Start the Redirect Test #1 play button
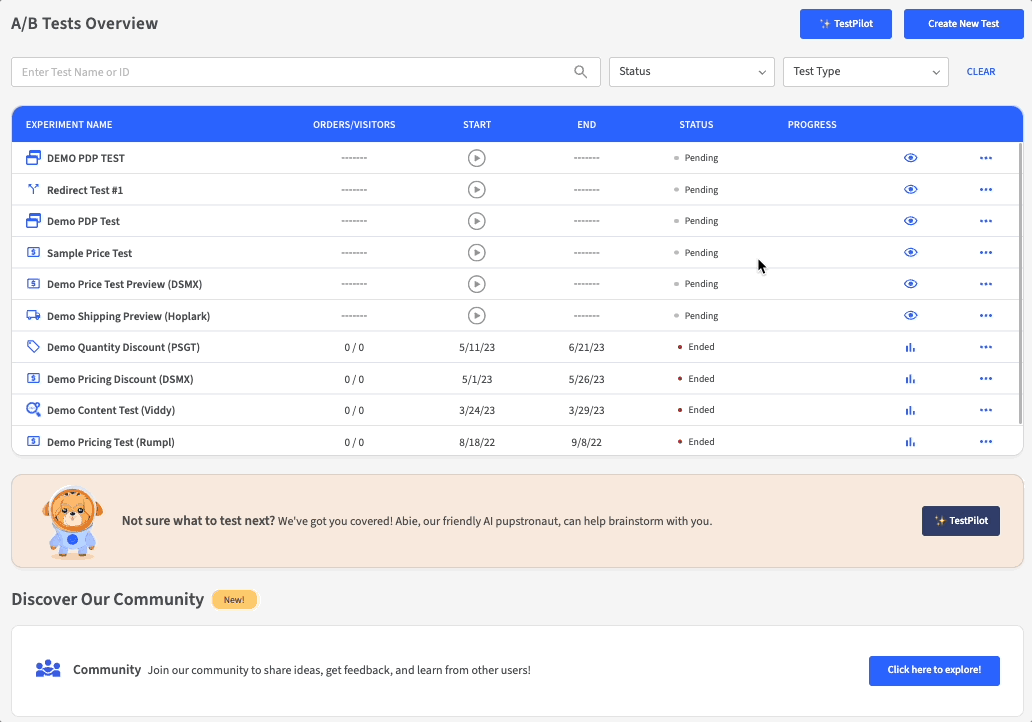The height and width of the screenshot is (722, 1032). 477,190
